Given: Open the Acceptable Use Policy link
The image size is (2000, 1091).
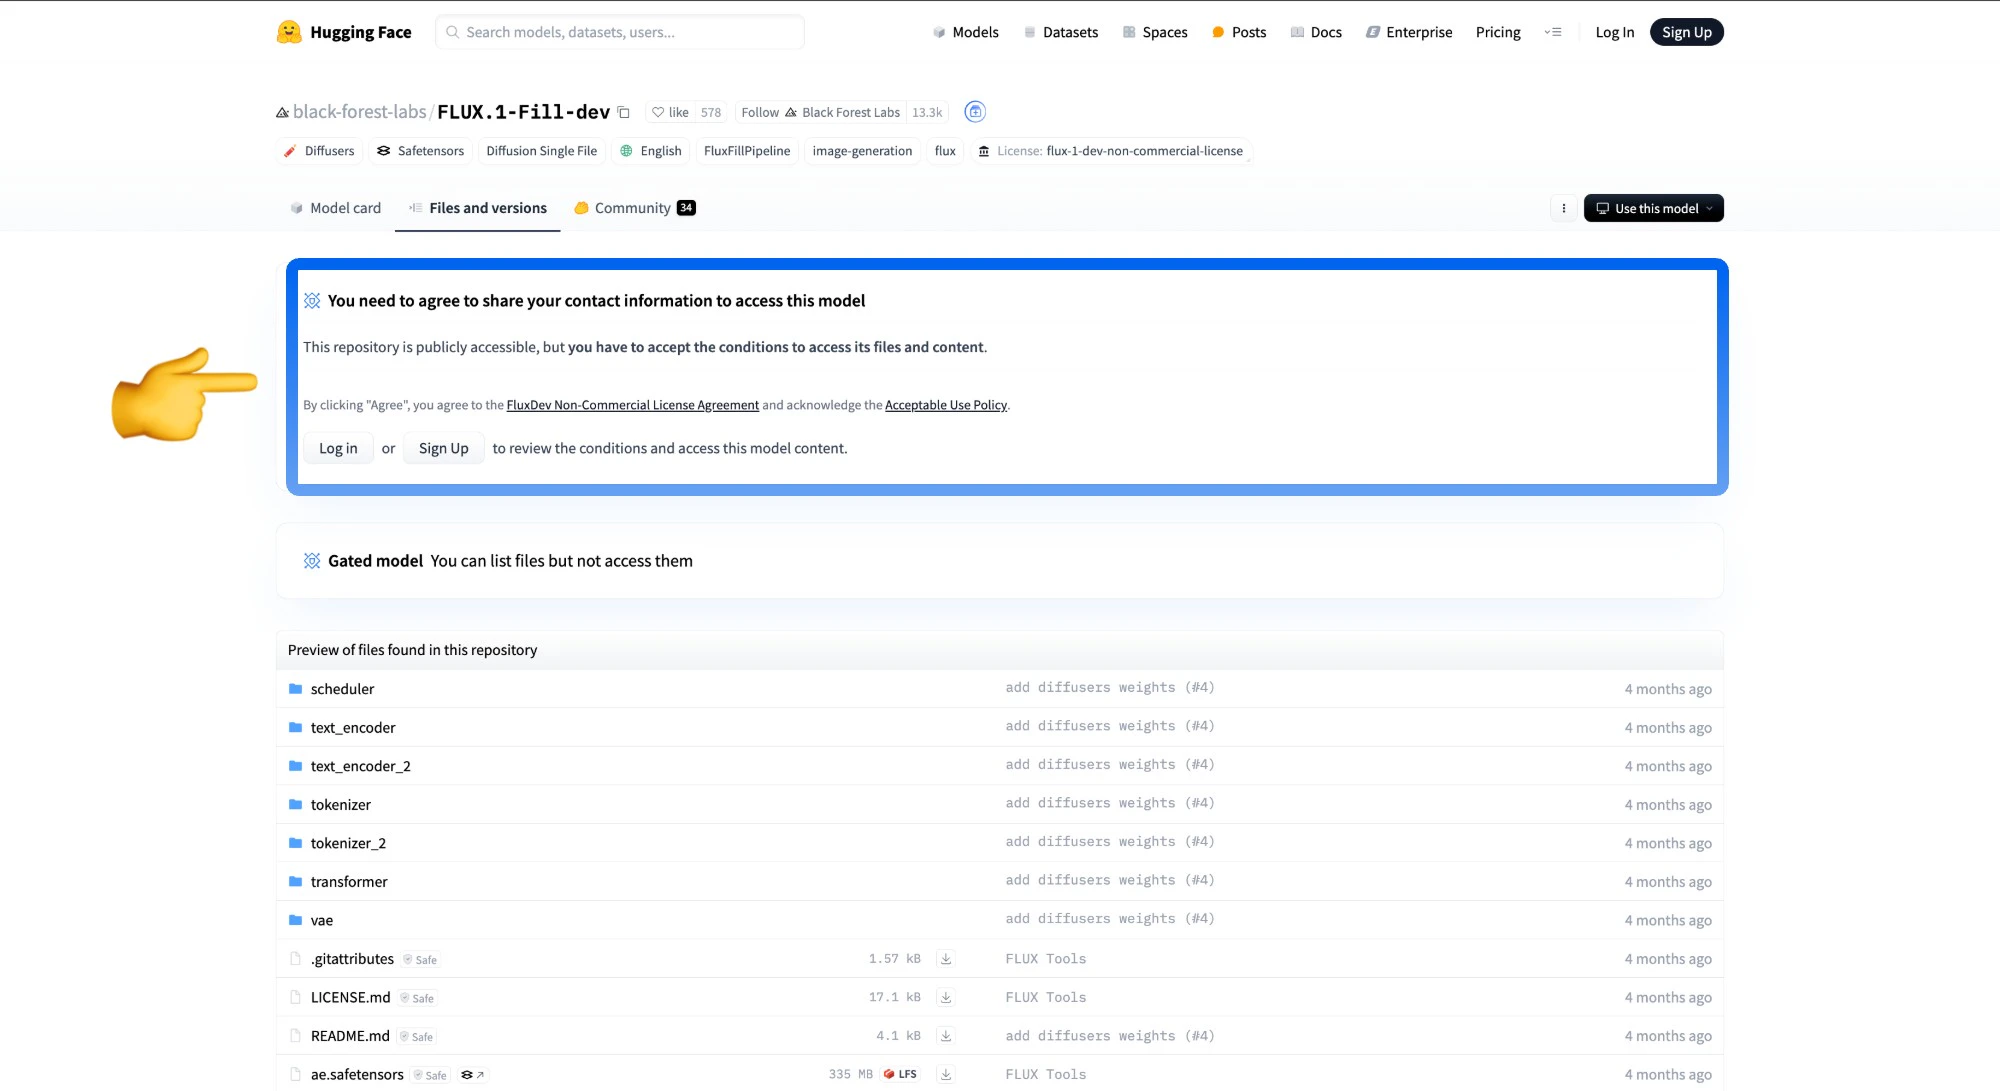Looking at the screenshot, I should (946, 405).
